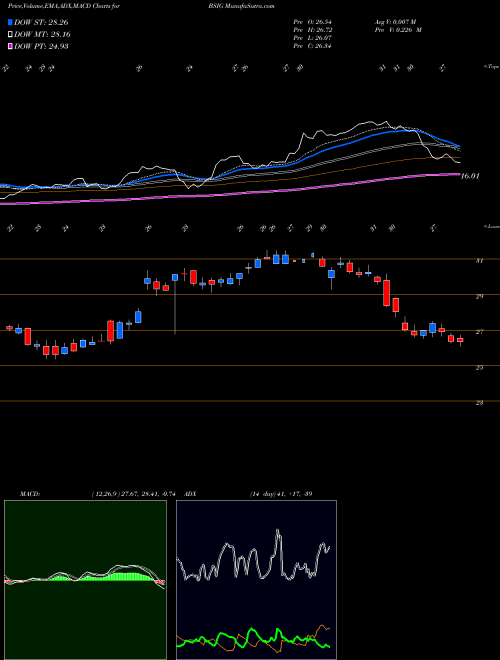Click the 31 price axis label

tap(479, 261)
